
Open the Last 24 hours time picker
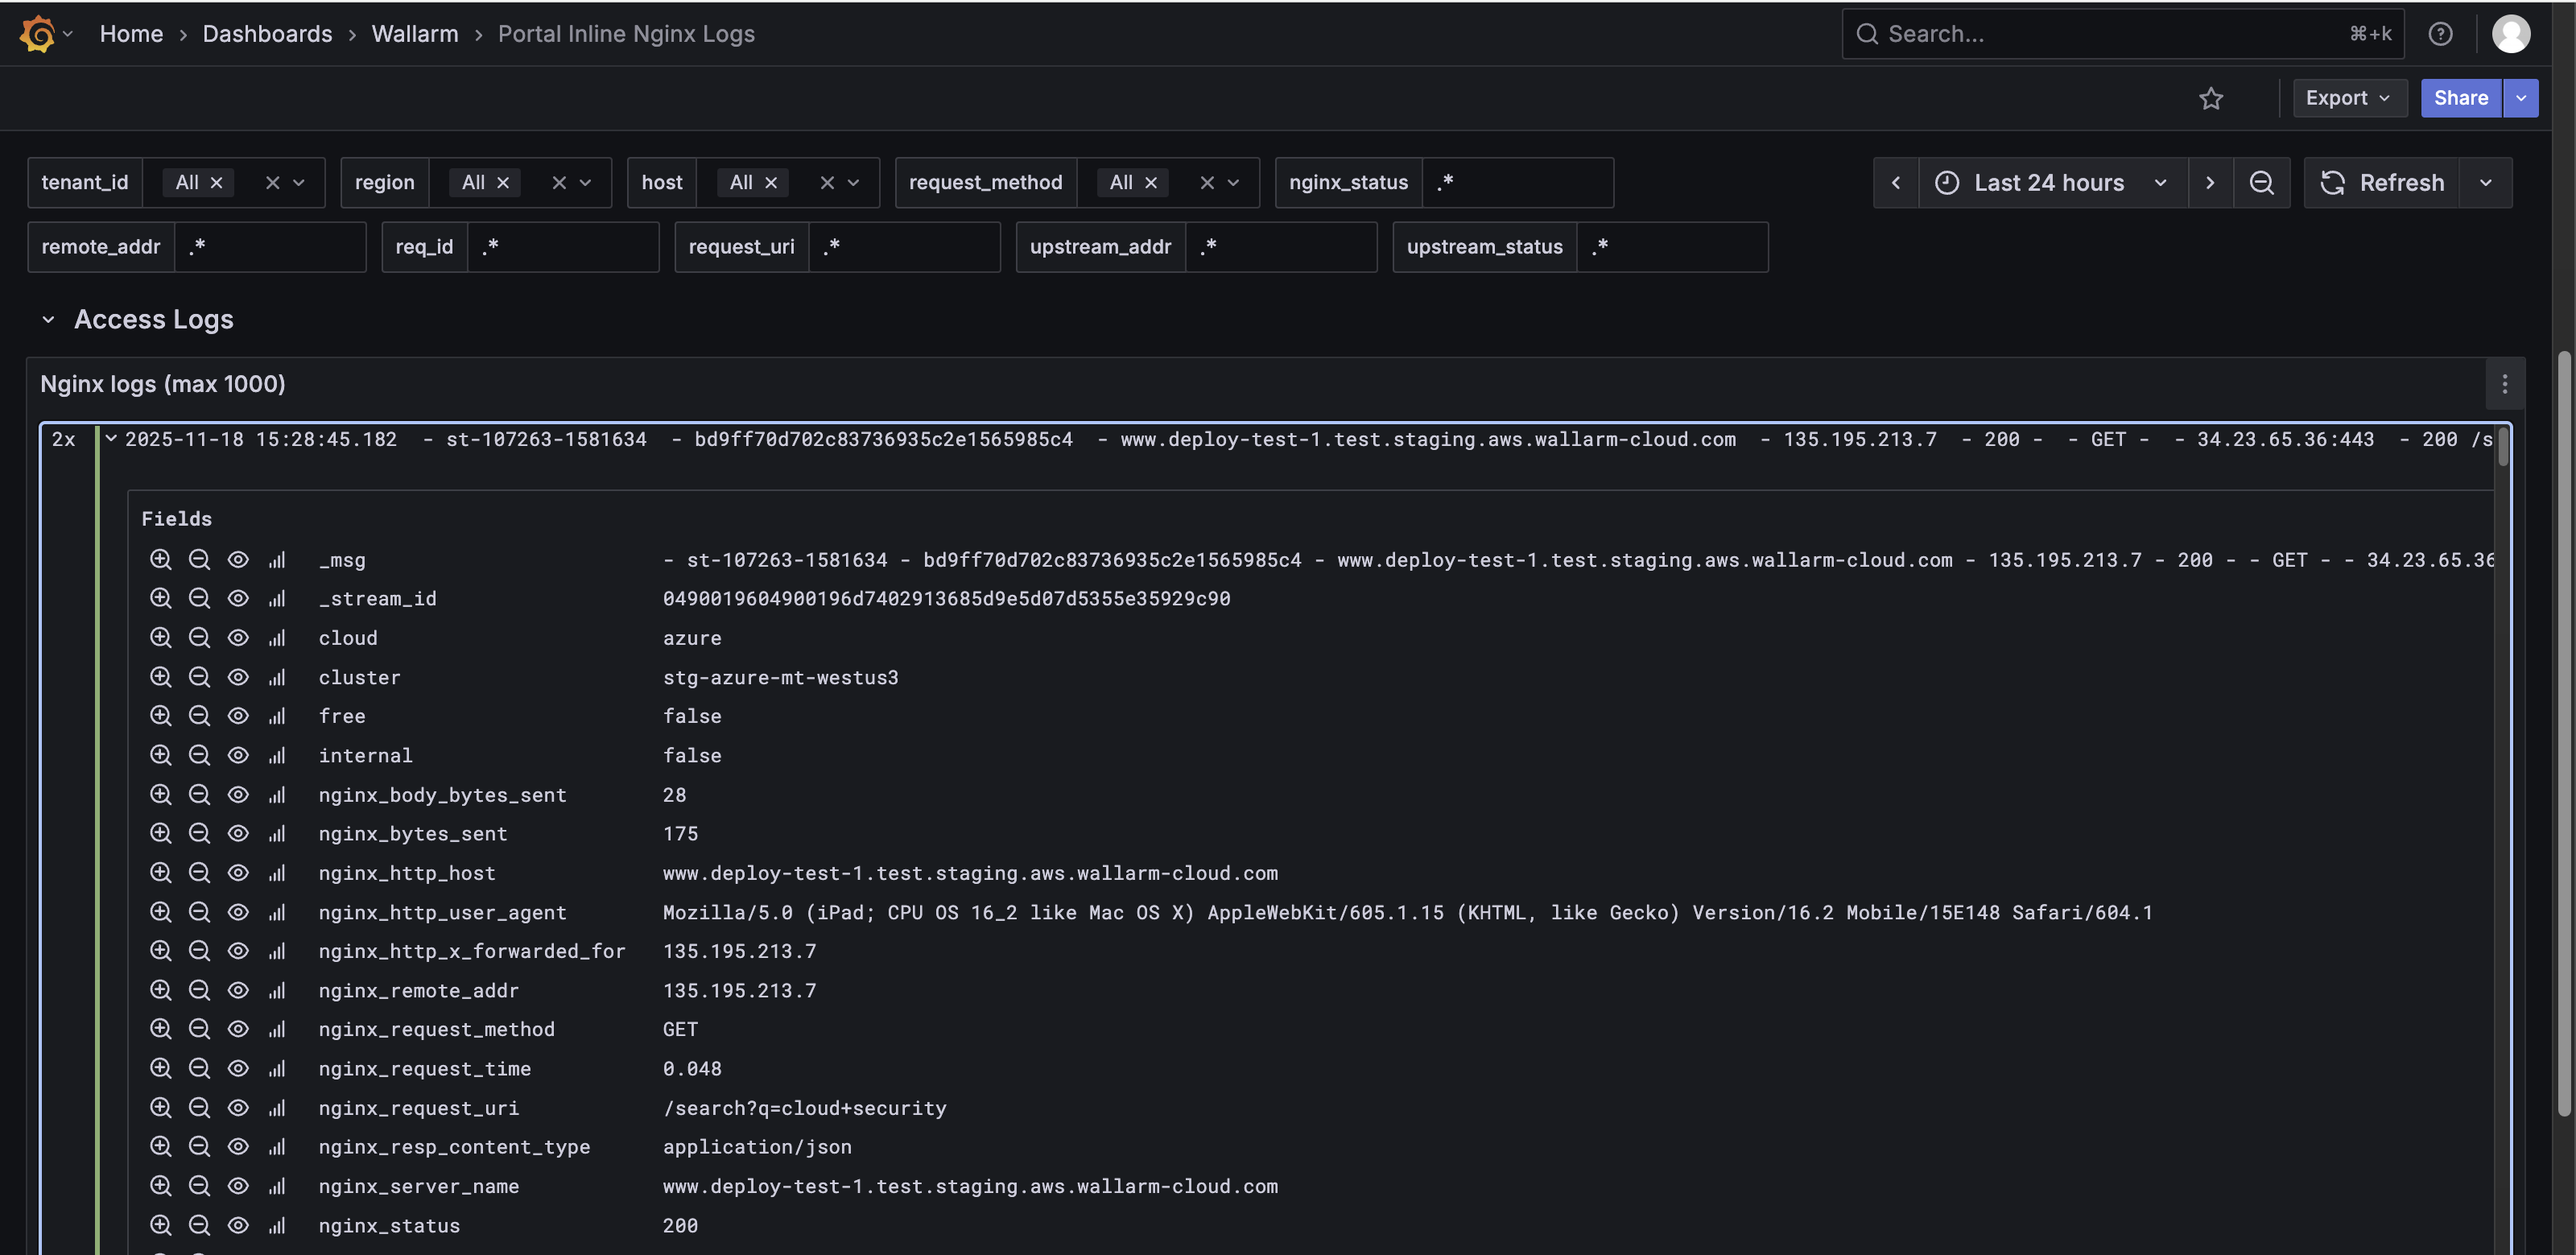point(2050,183)
